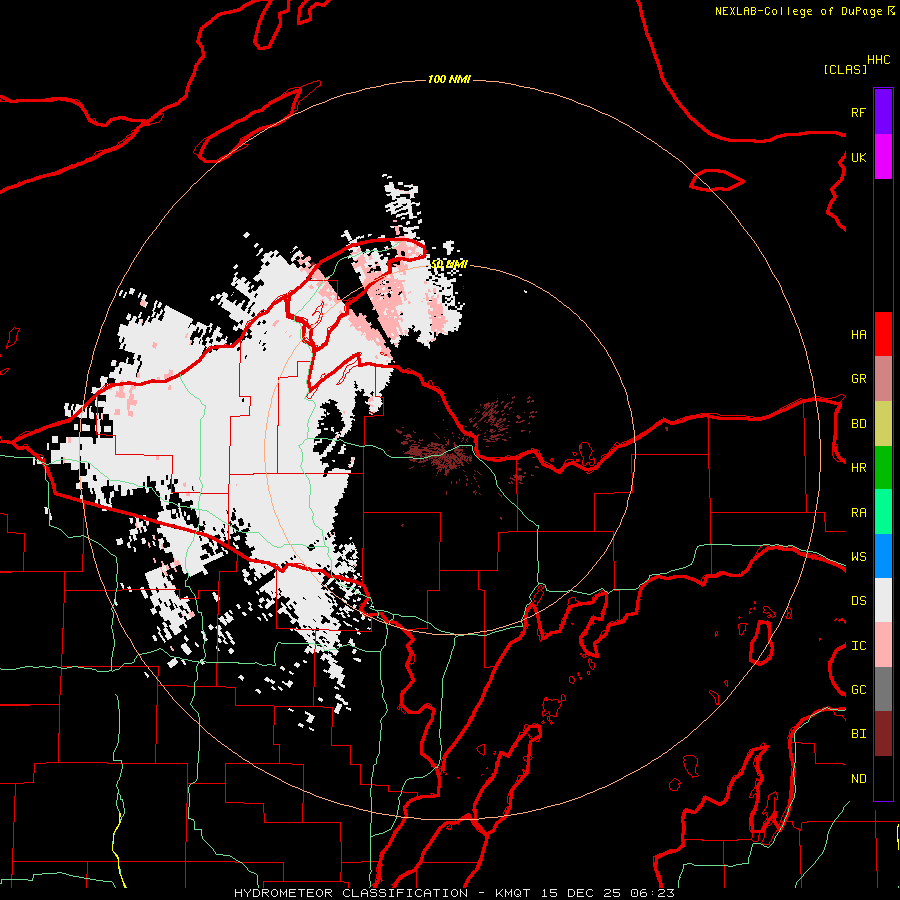Select the BD yellow legend block
The height and width of the screenshot is (900, 900).
tap(883, 424)
